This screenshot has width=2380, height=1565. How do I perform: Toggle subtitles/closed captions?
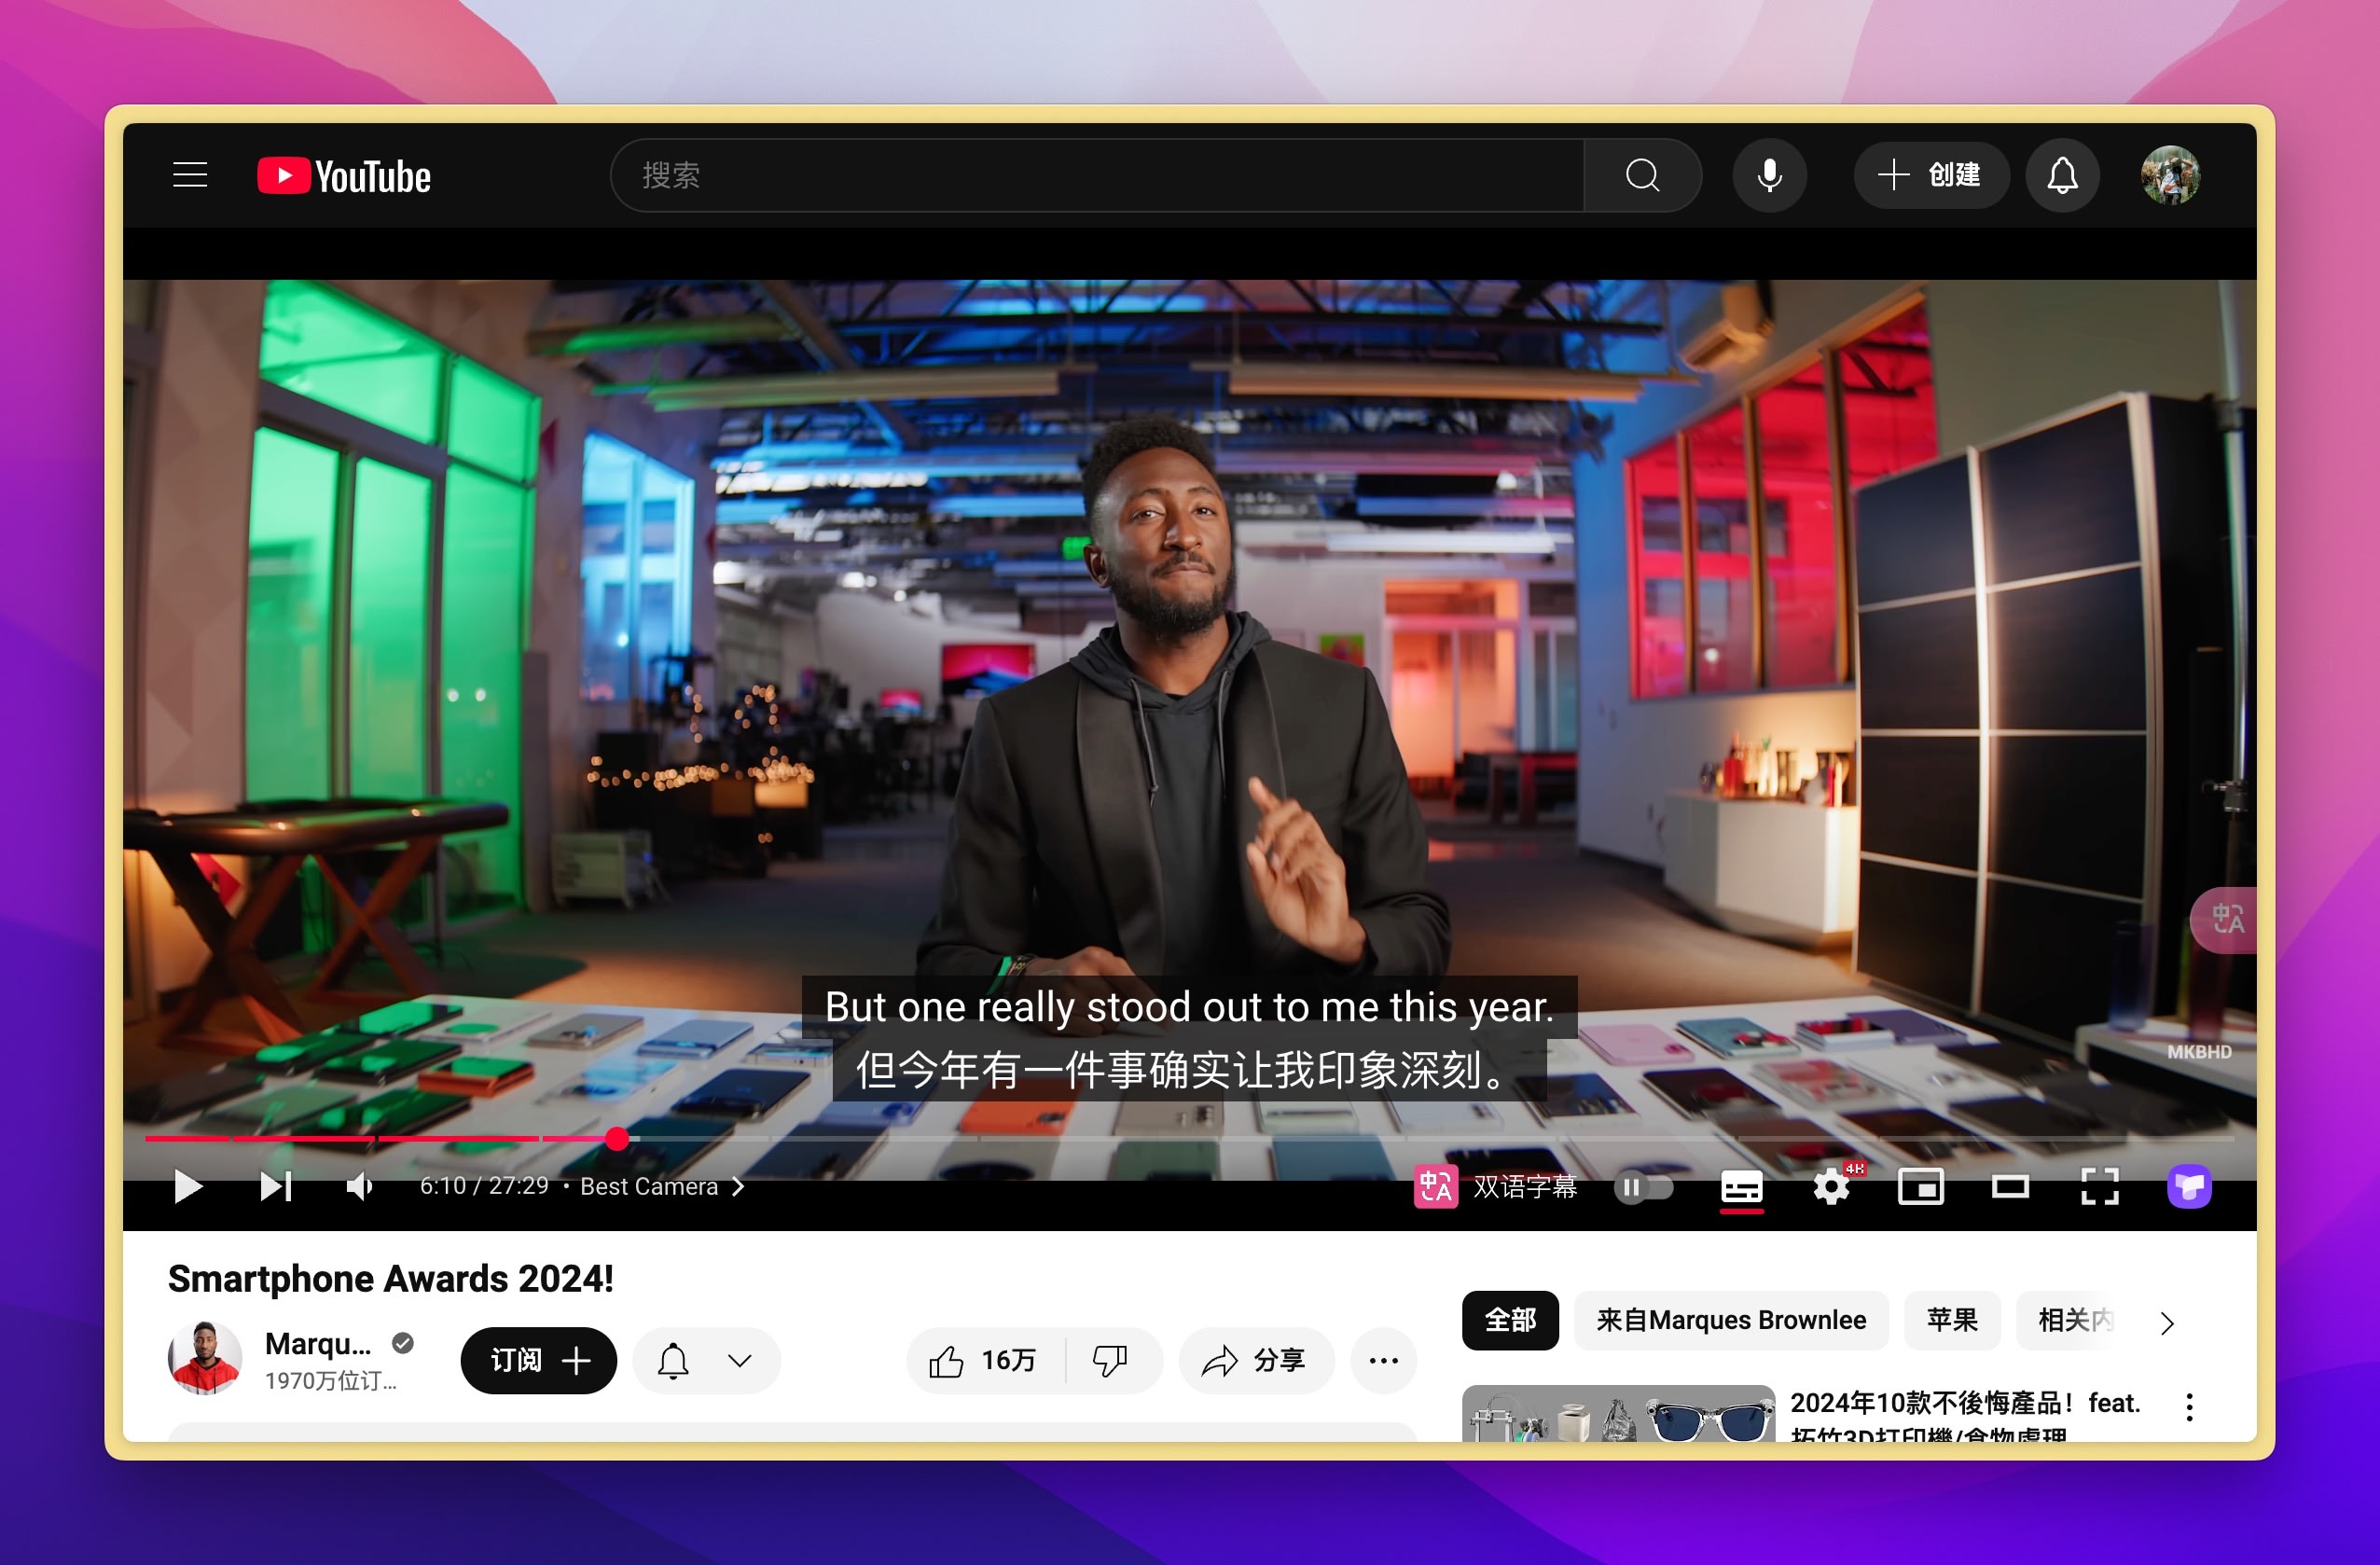1741,1187
